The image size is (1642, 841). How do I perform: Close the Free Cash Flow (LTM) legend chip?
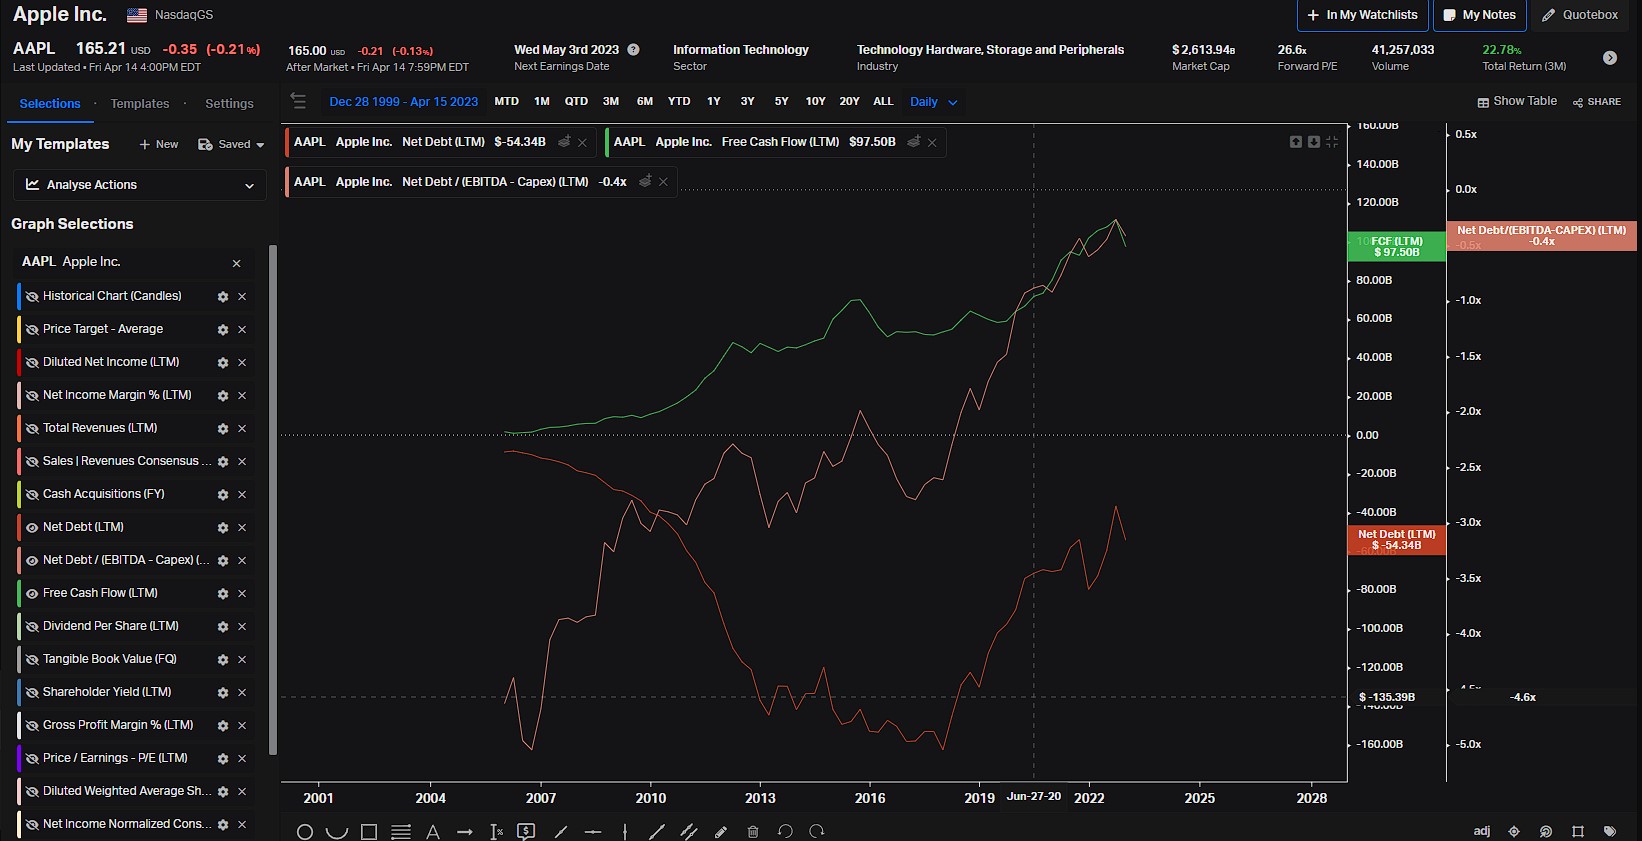click(x=932, y=143)
